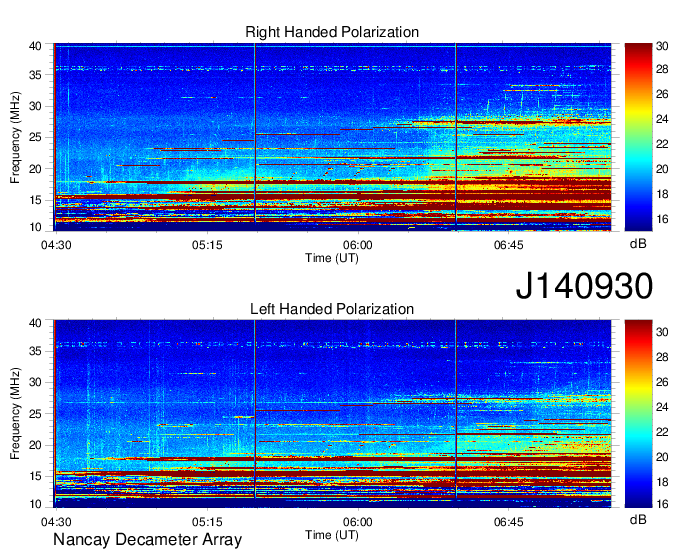Click the 22 dB label on top color bar
Image resolution: width=680 pixels, height=552 pixels.
[x=662, y=144]
